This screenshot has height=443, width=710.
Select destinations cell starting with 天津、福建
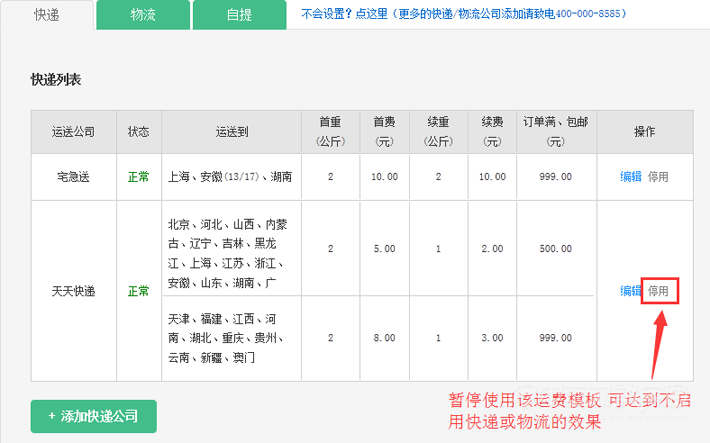[232, 338]
